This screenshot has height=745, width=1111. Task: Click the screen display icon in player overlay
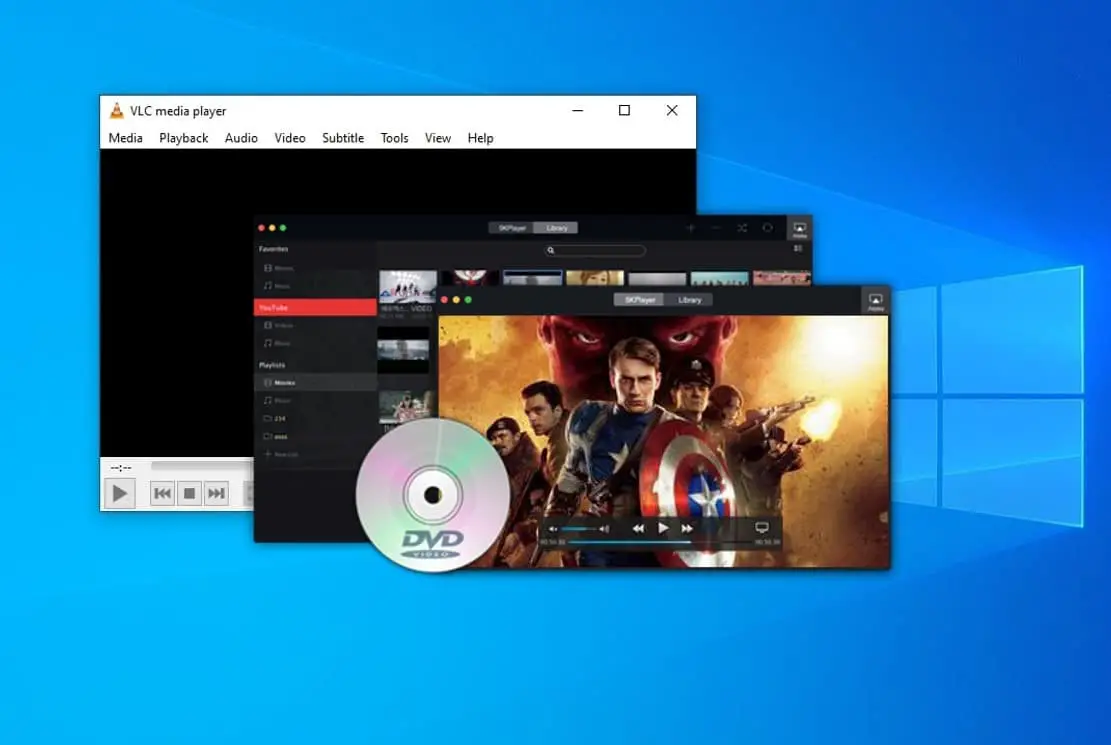(x=762, y=528)
